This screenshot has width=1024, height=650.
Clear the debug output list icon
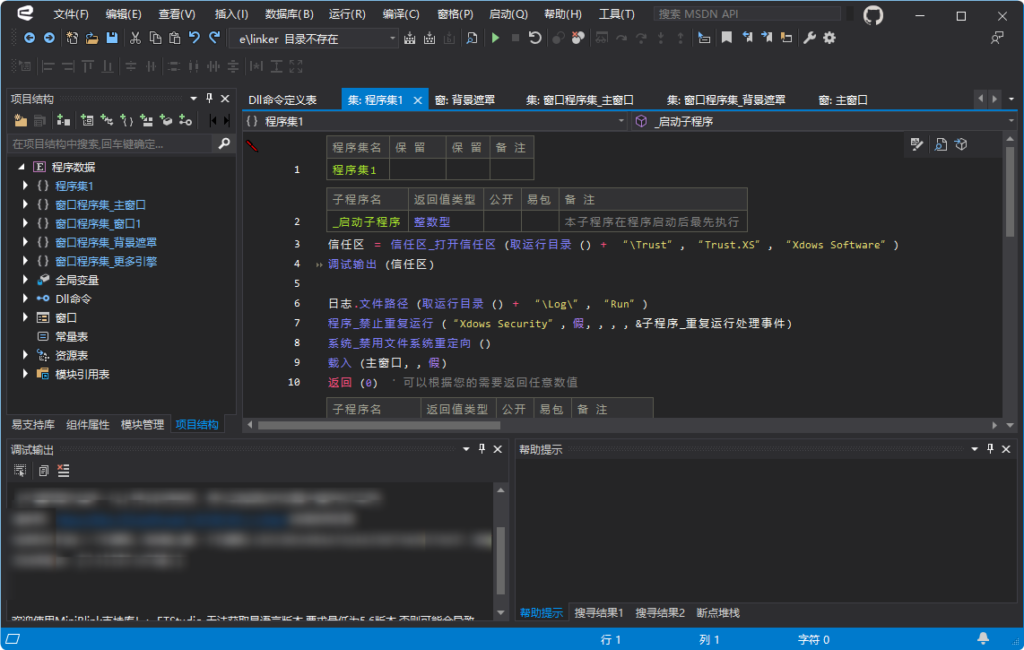click(x=63, y=470)
